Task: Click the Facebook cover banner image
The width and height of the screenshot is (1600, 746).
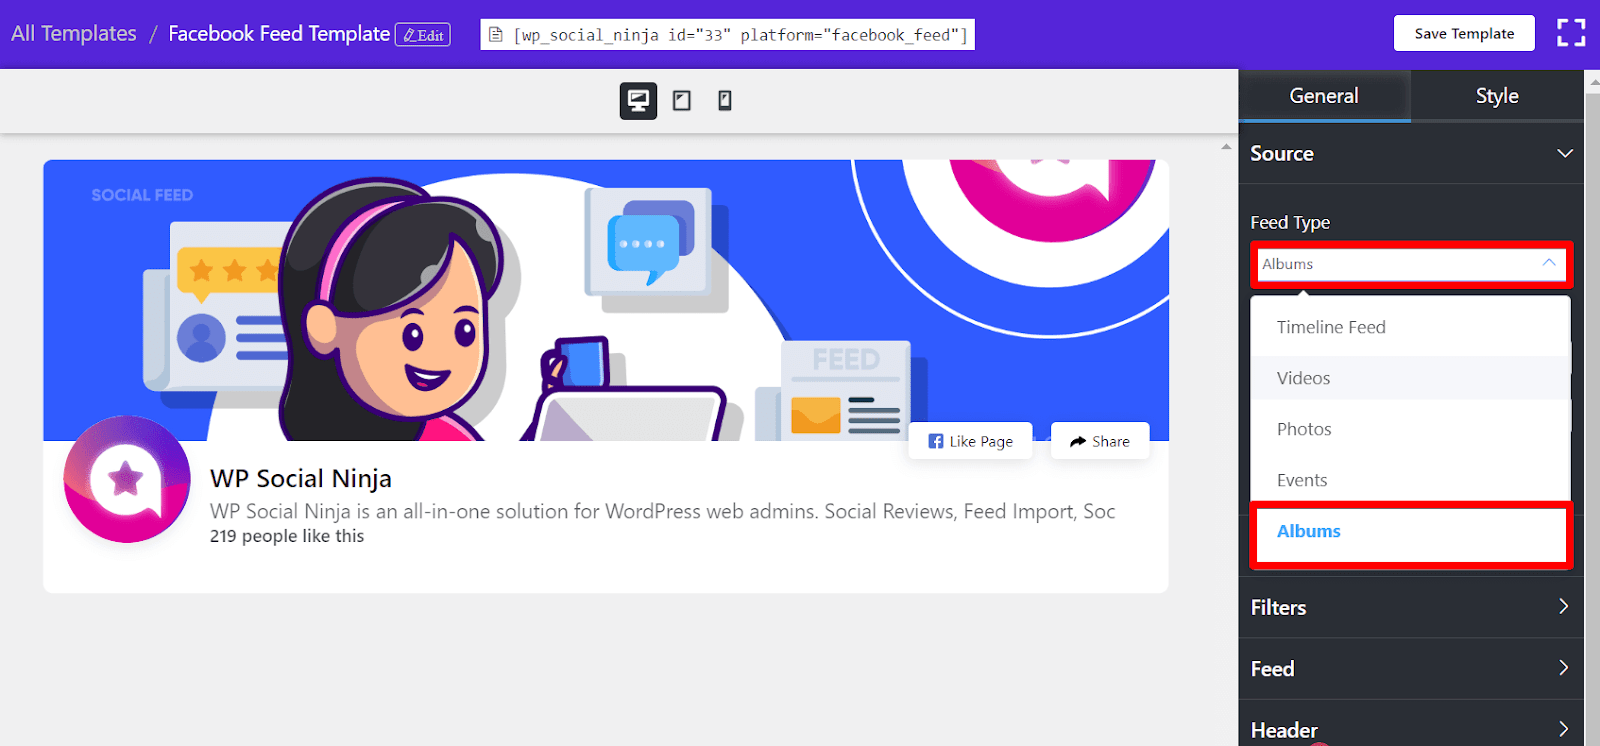Action: (606, 300)
